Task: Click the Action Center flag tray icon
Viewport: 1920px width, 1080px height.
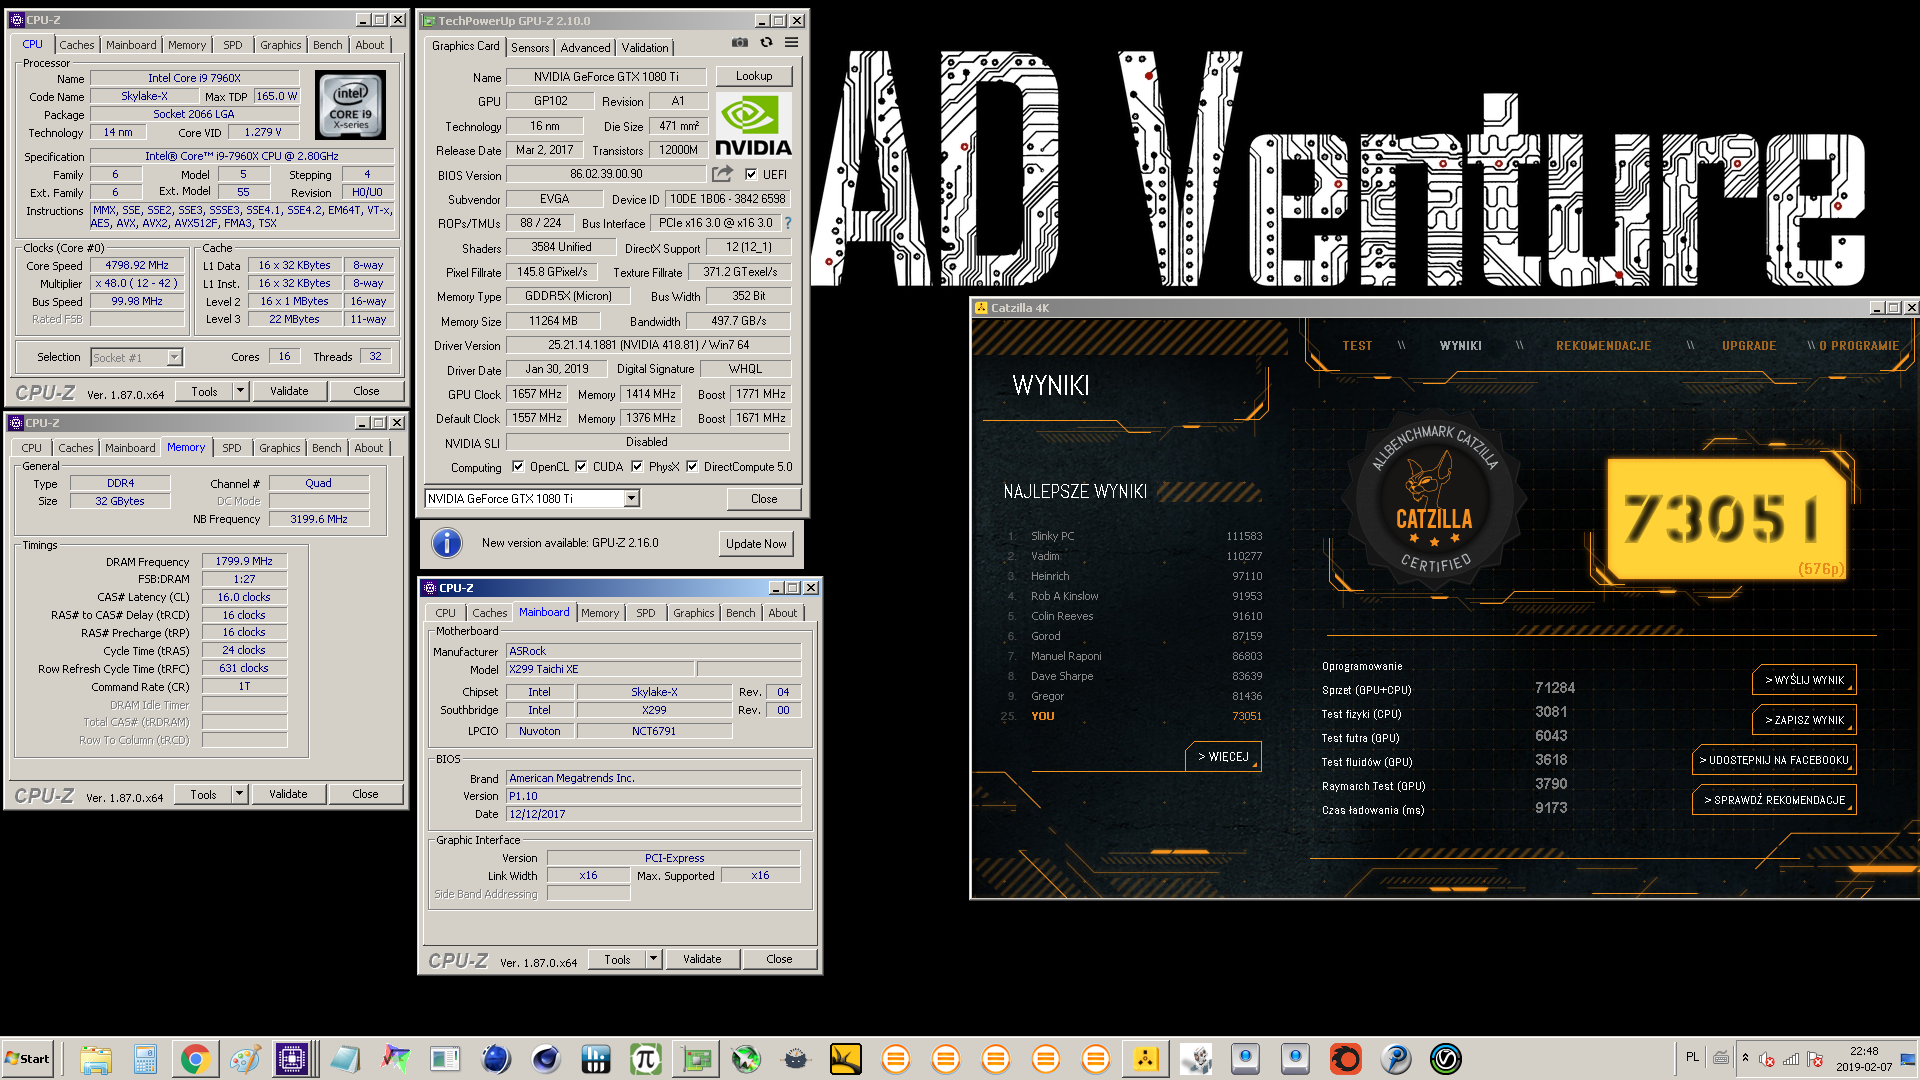Action: coord(1815,1059)
